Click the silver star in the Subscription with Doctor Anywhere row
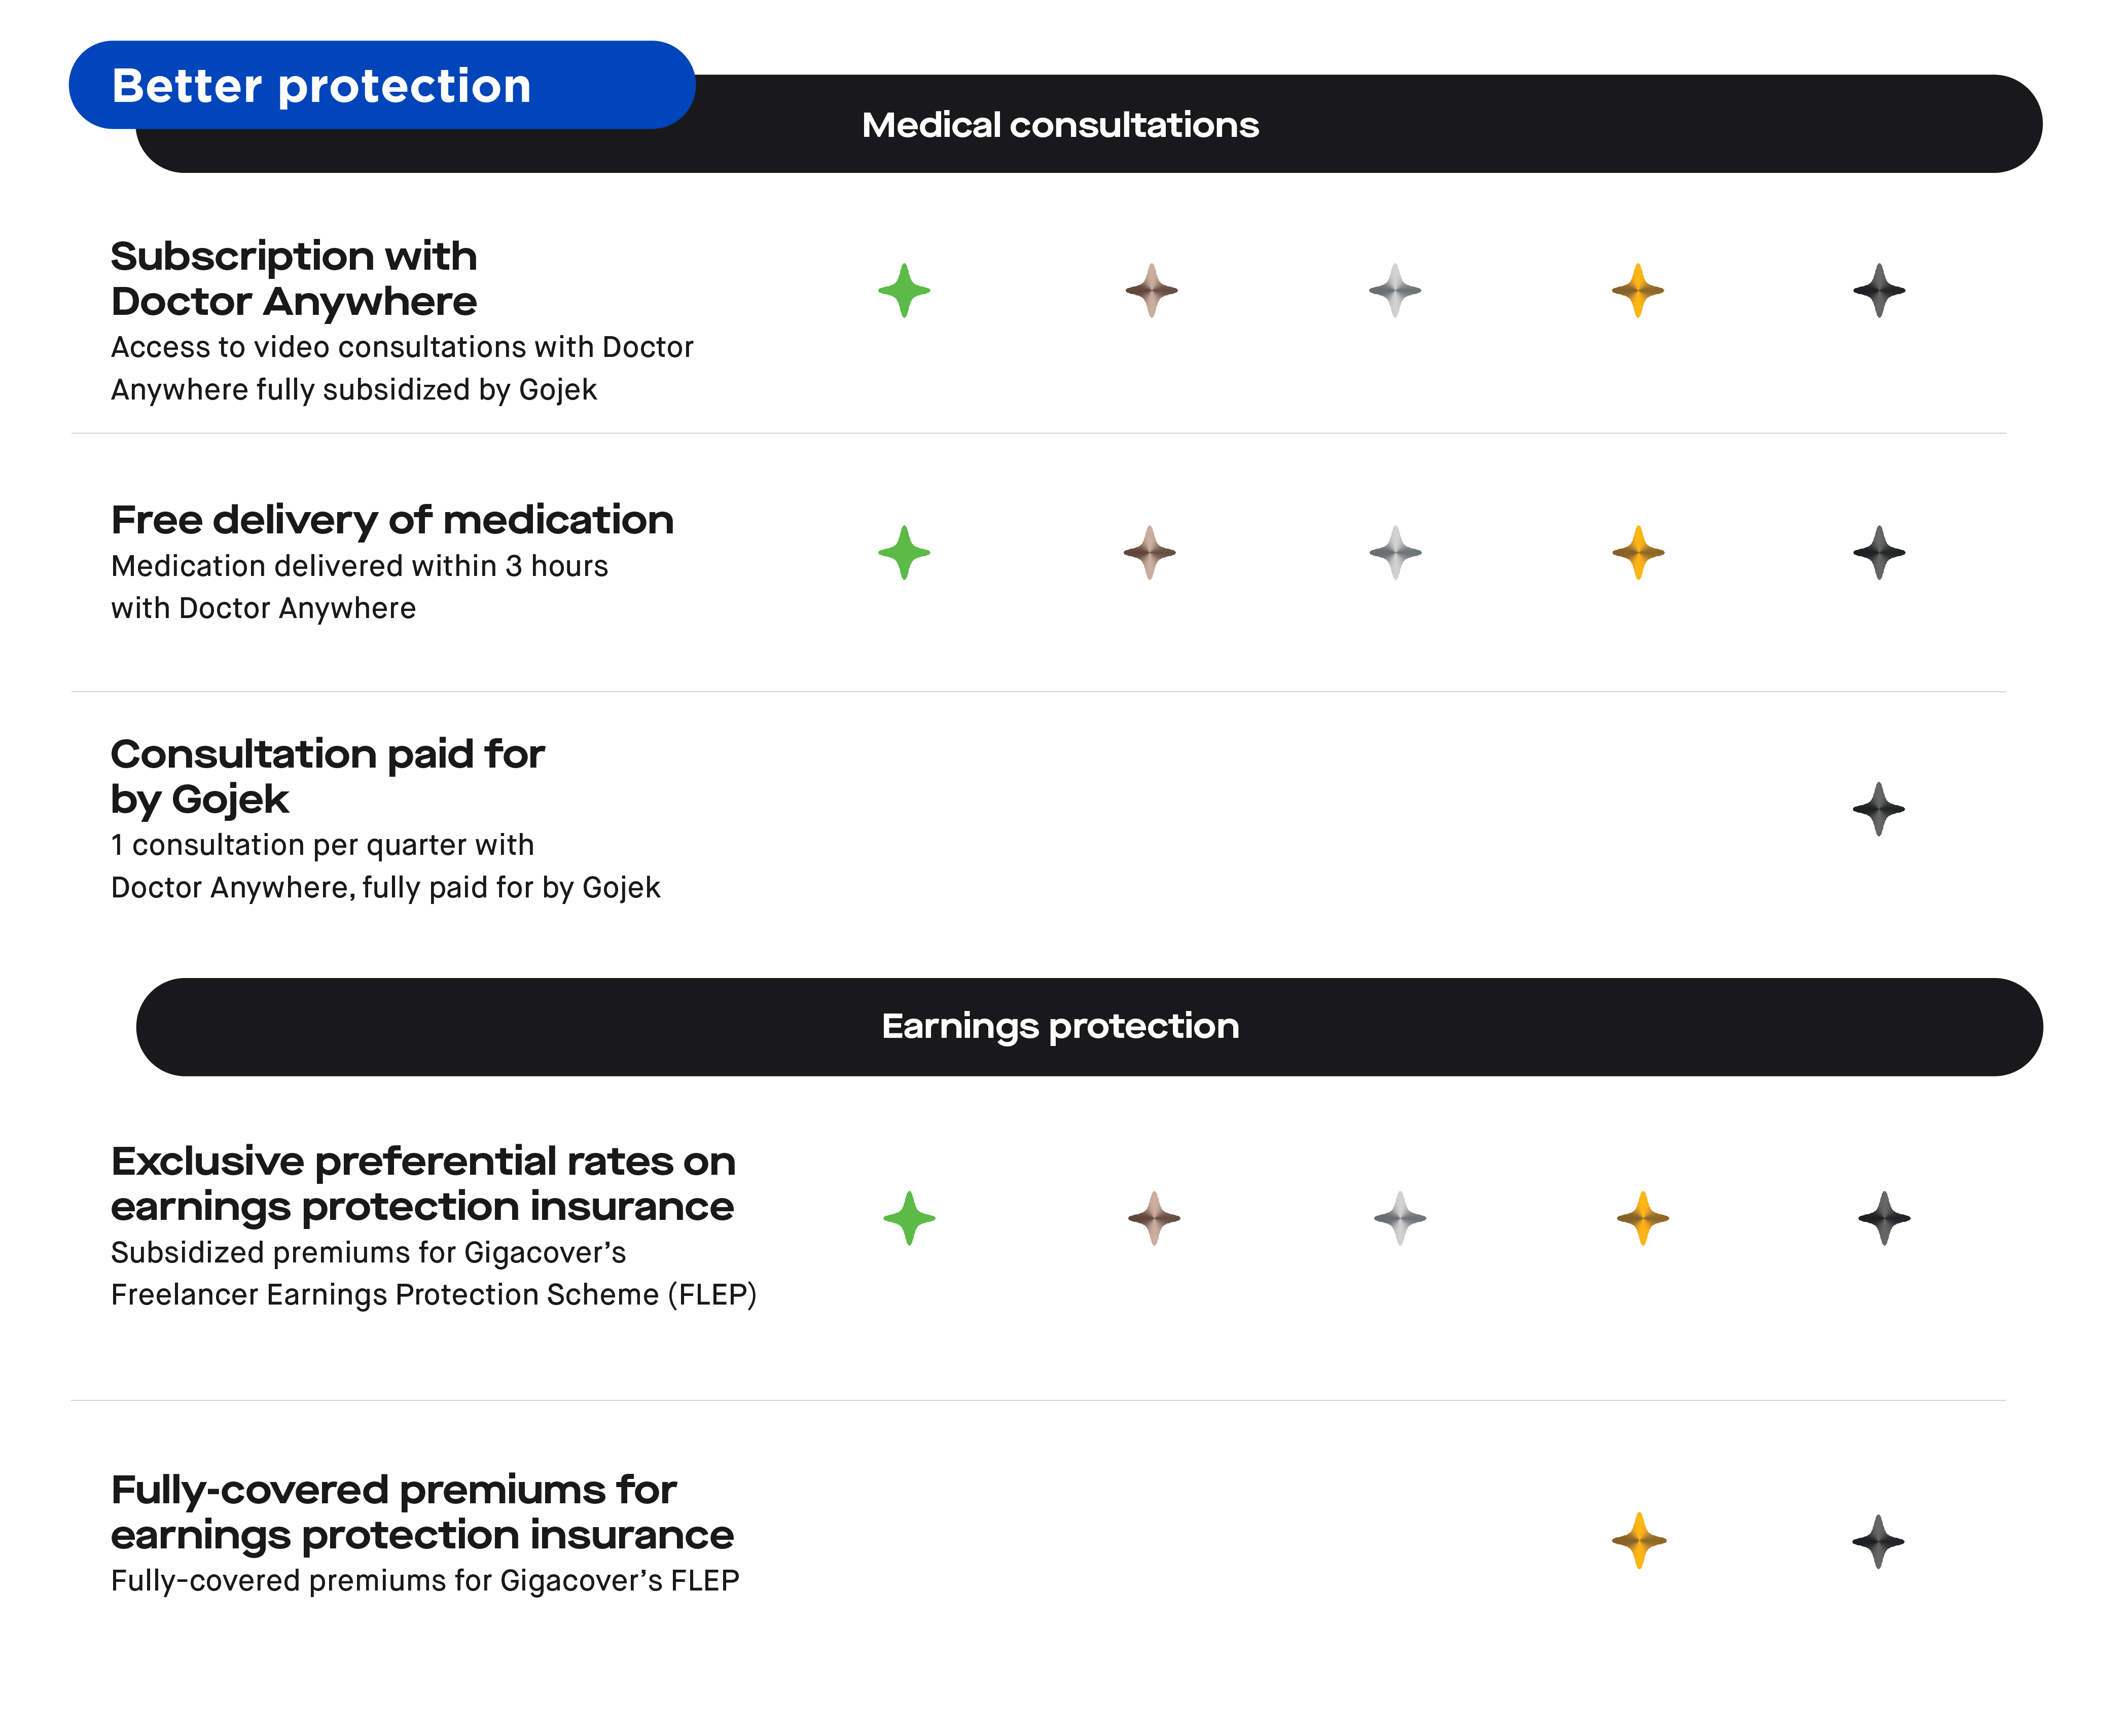2113x1736 pixels. [1395, 291]
